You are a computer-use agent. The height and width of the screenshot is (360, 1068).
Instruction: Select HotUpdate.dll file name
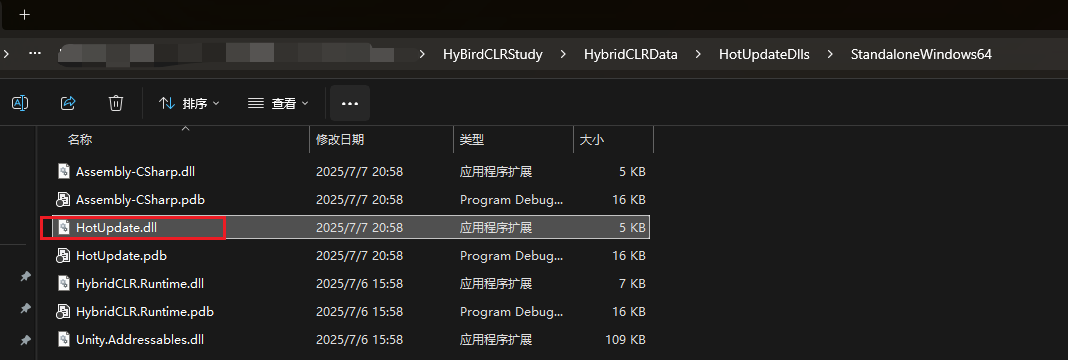click(x=116, y=228)
